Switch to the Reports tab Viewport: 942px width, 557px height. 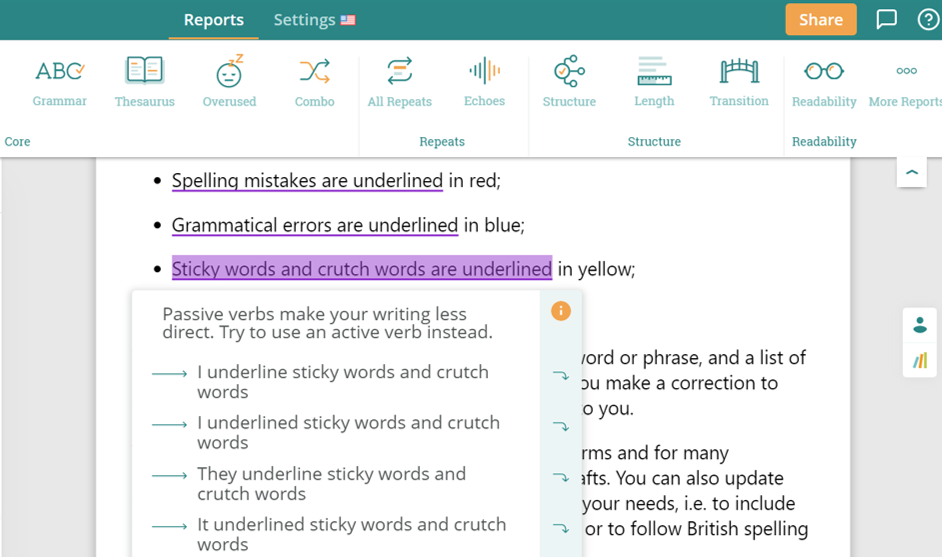pos(213,20)
